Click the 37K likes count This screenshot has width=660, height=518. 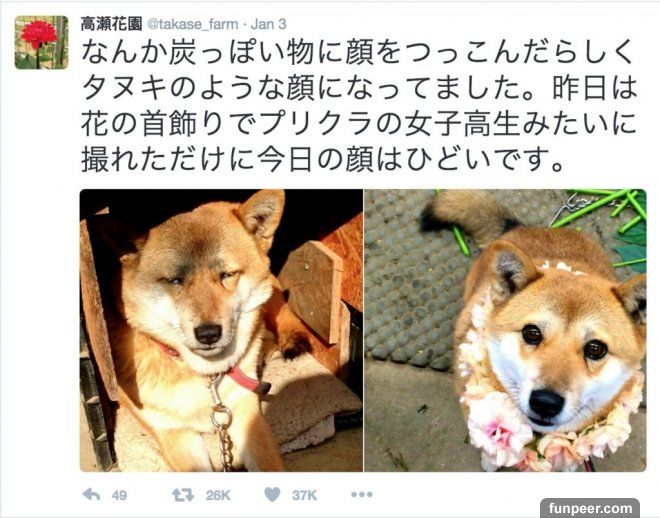(304, 495)
